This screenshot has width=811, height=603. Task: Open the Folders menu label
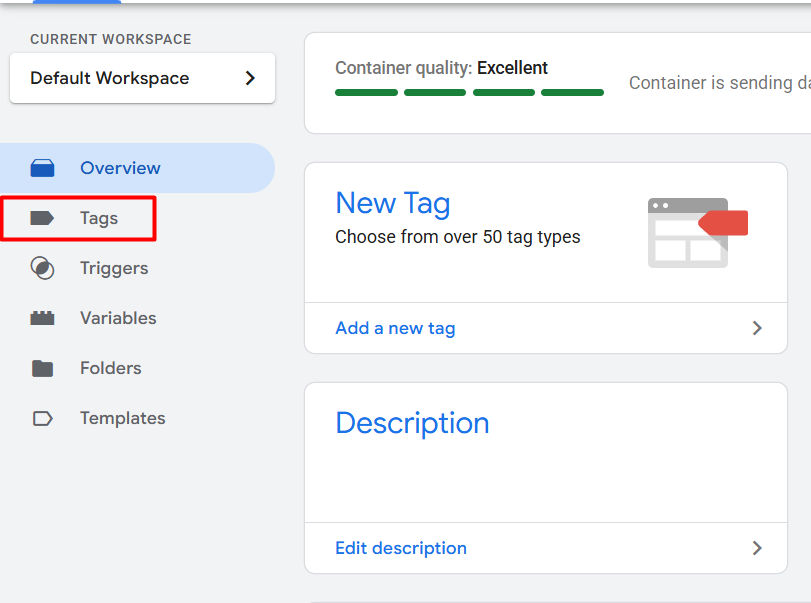point(111,368)
